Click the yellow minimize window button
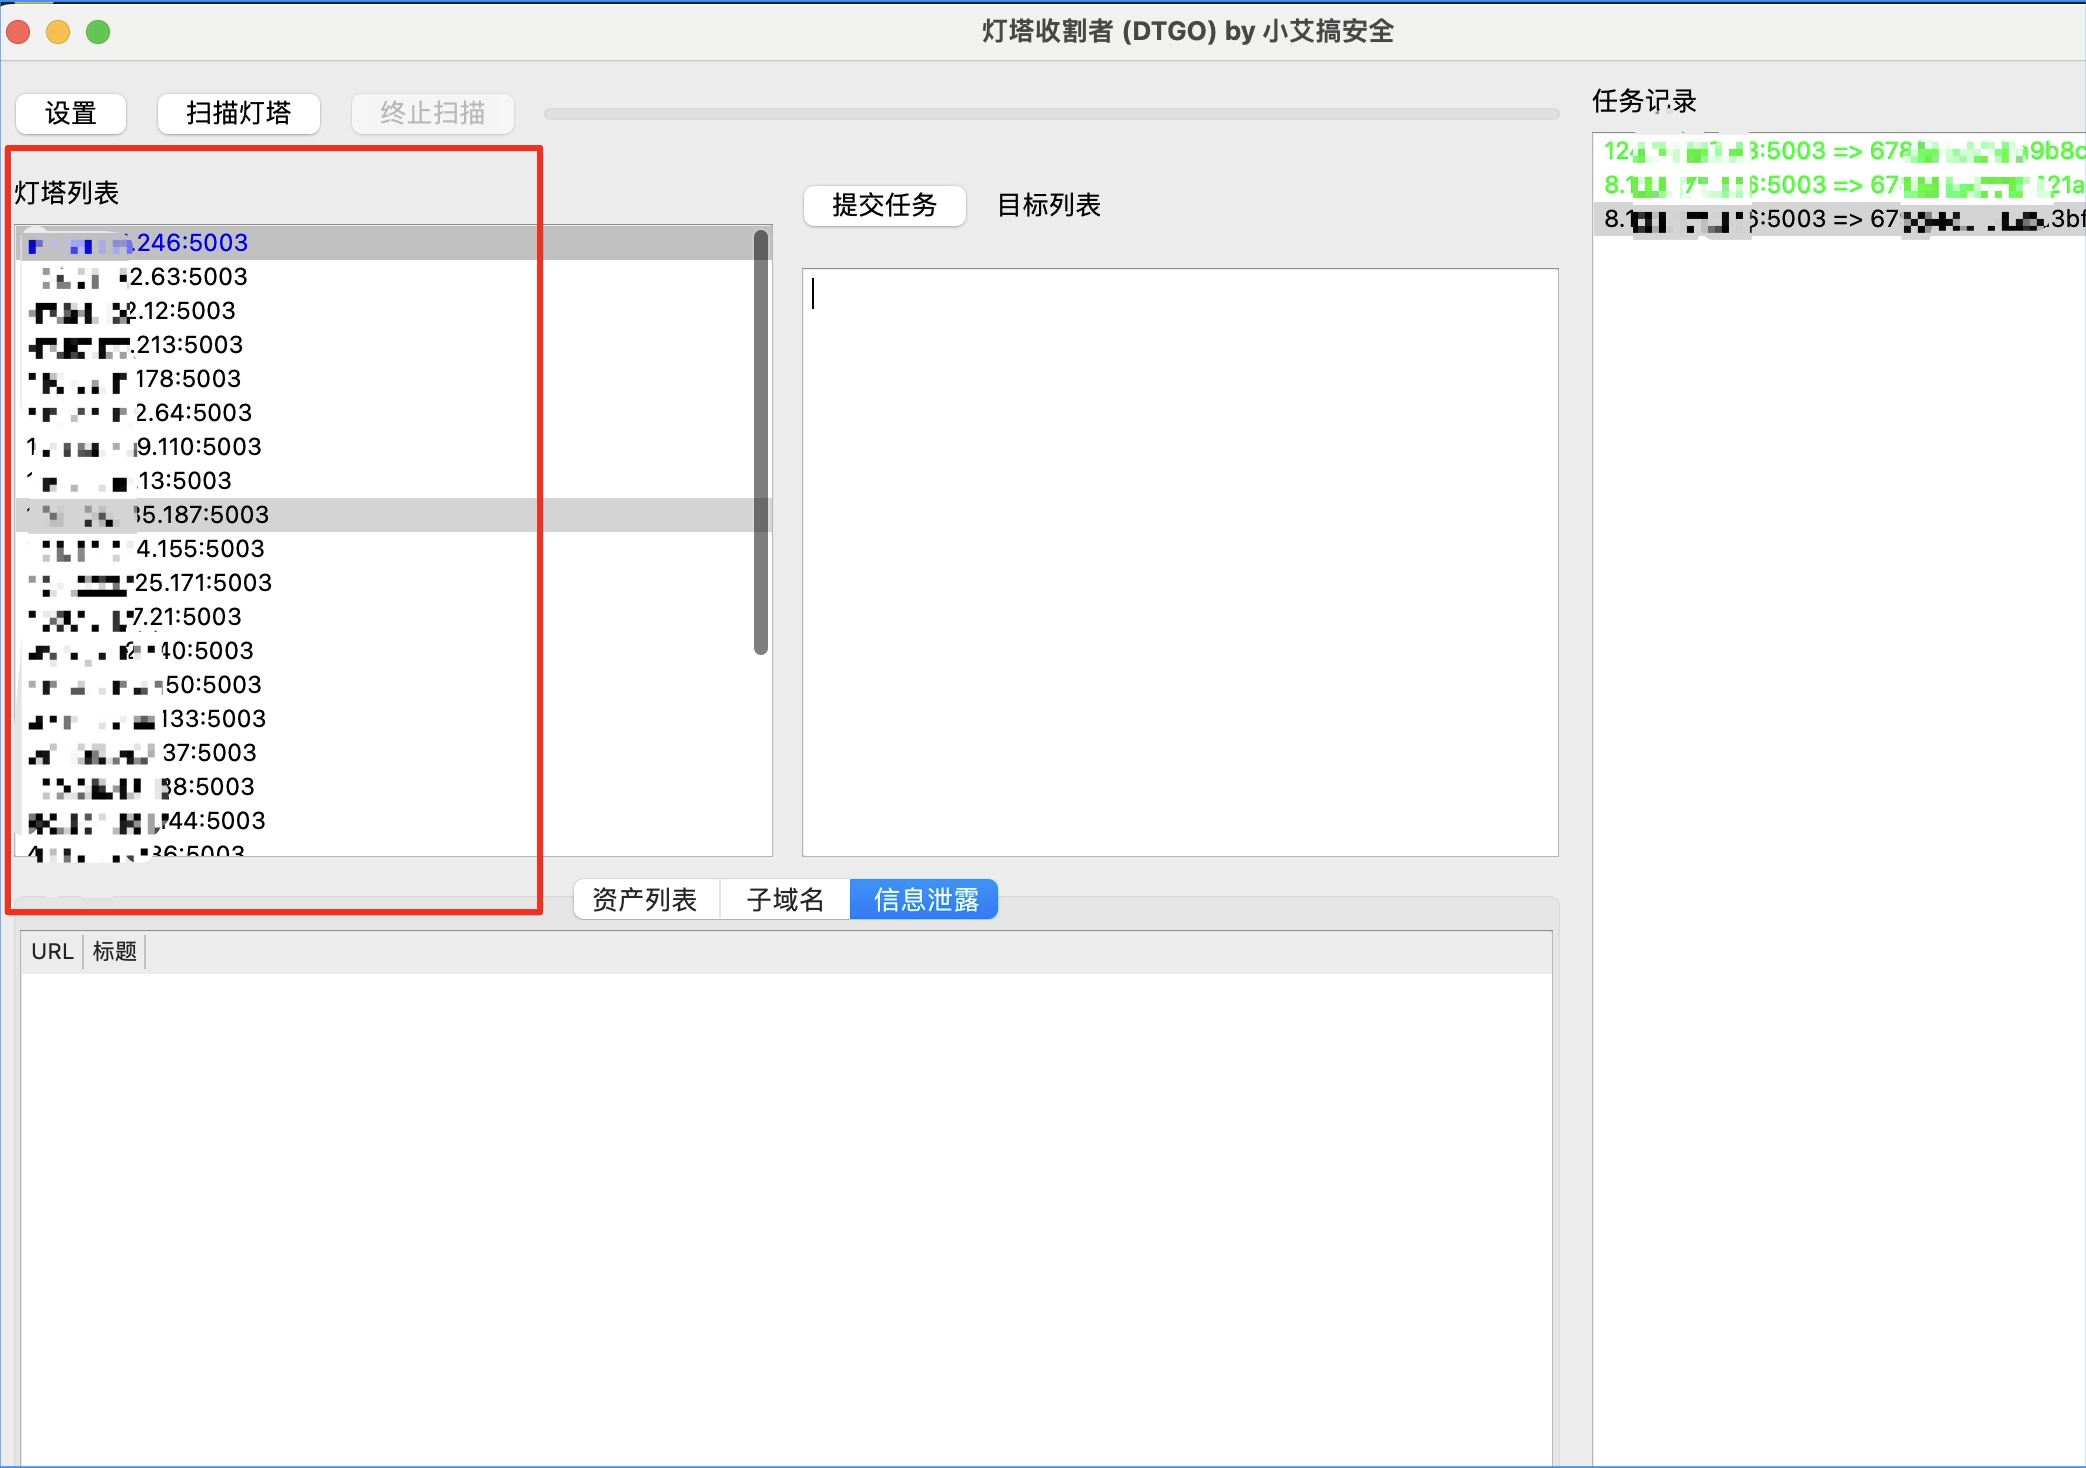Image resolution: width=2086 pixels, height=1468 pixels. (58, 32)
